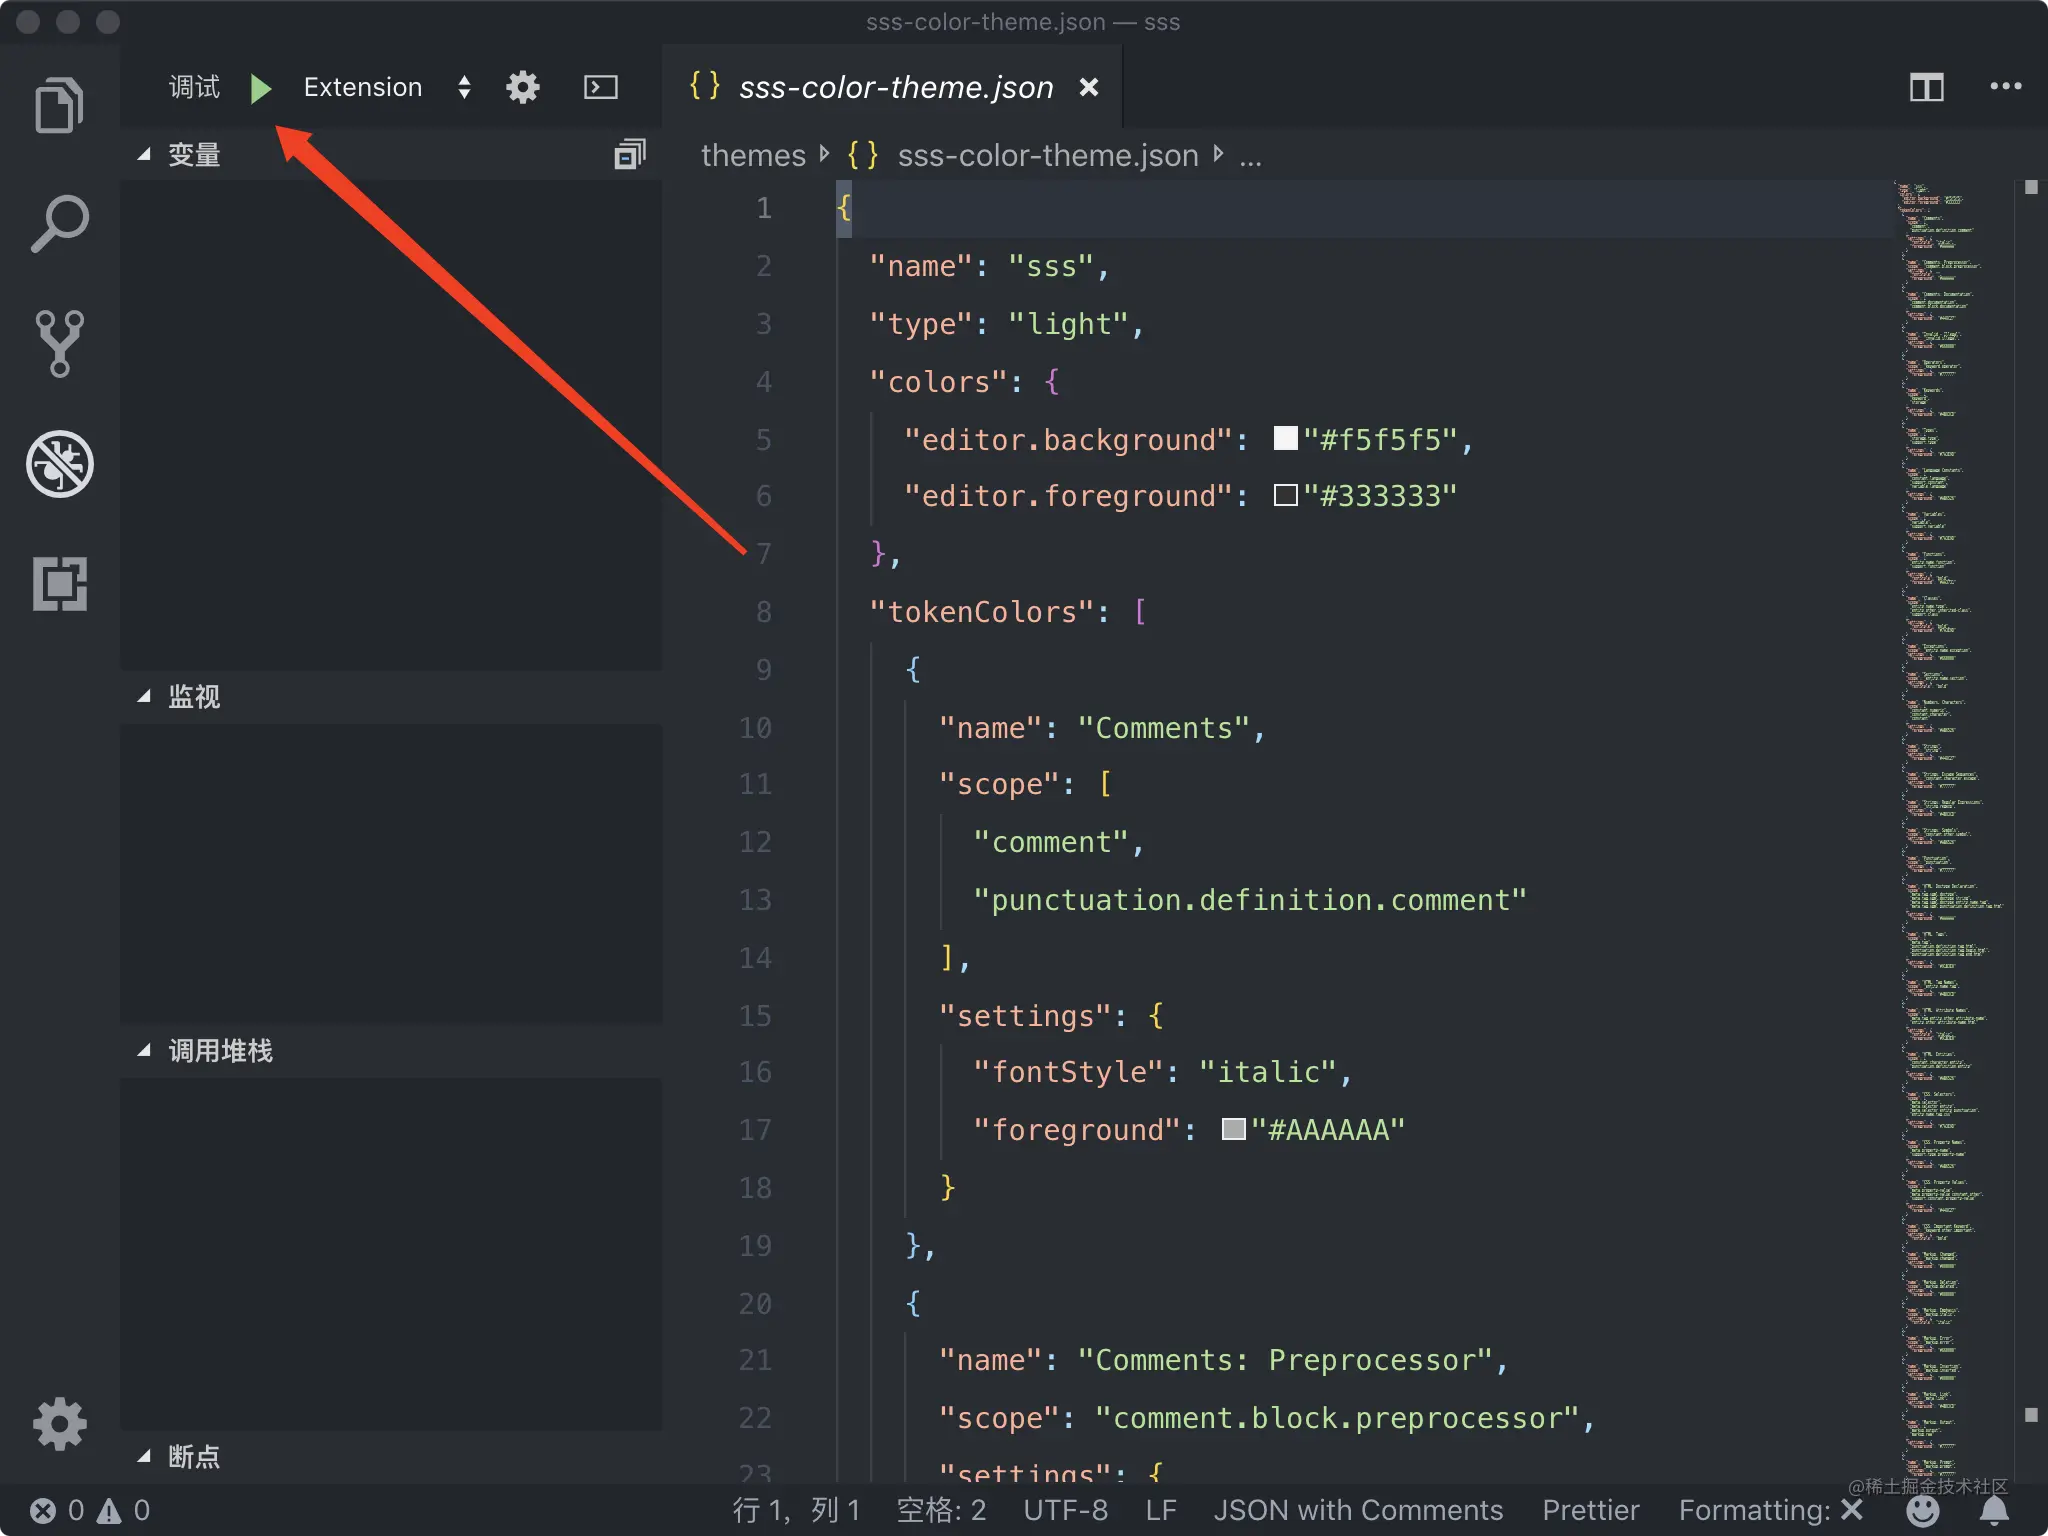Select the sss-color-theme.json tab
Viewport: 2048px width, 1536px height.
point(895,88)
